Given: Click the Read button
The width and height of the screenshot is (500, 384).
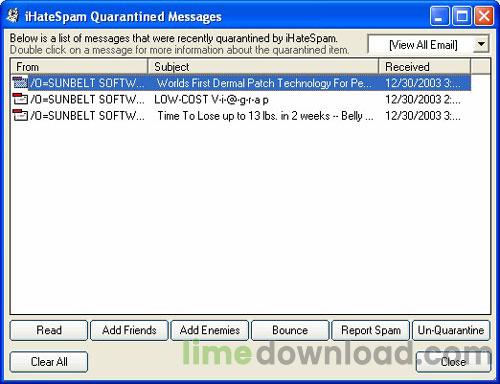Looking at the screenshot, I should (49, 330).
